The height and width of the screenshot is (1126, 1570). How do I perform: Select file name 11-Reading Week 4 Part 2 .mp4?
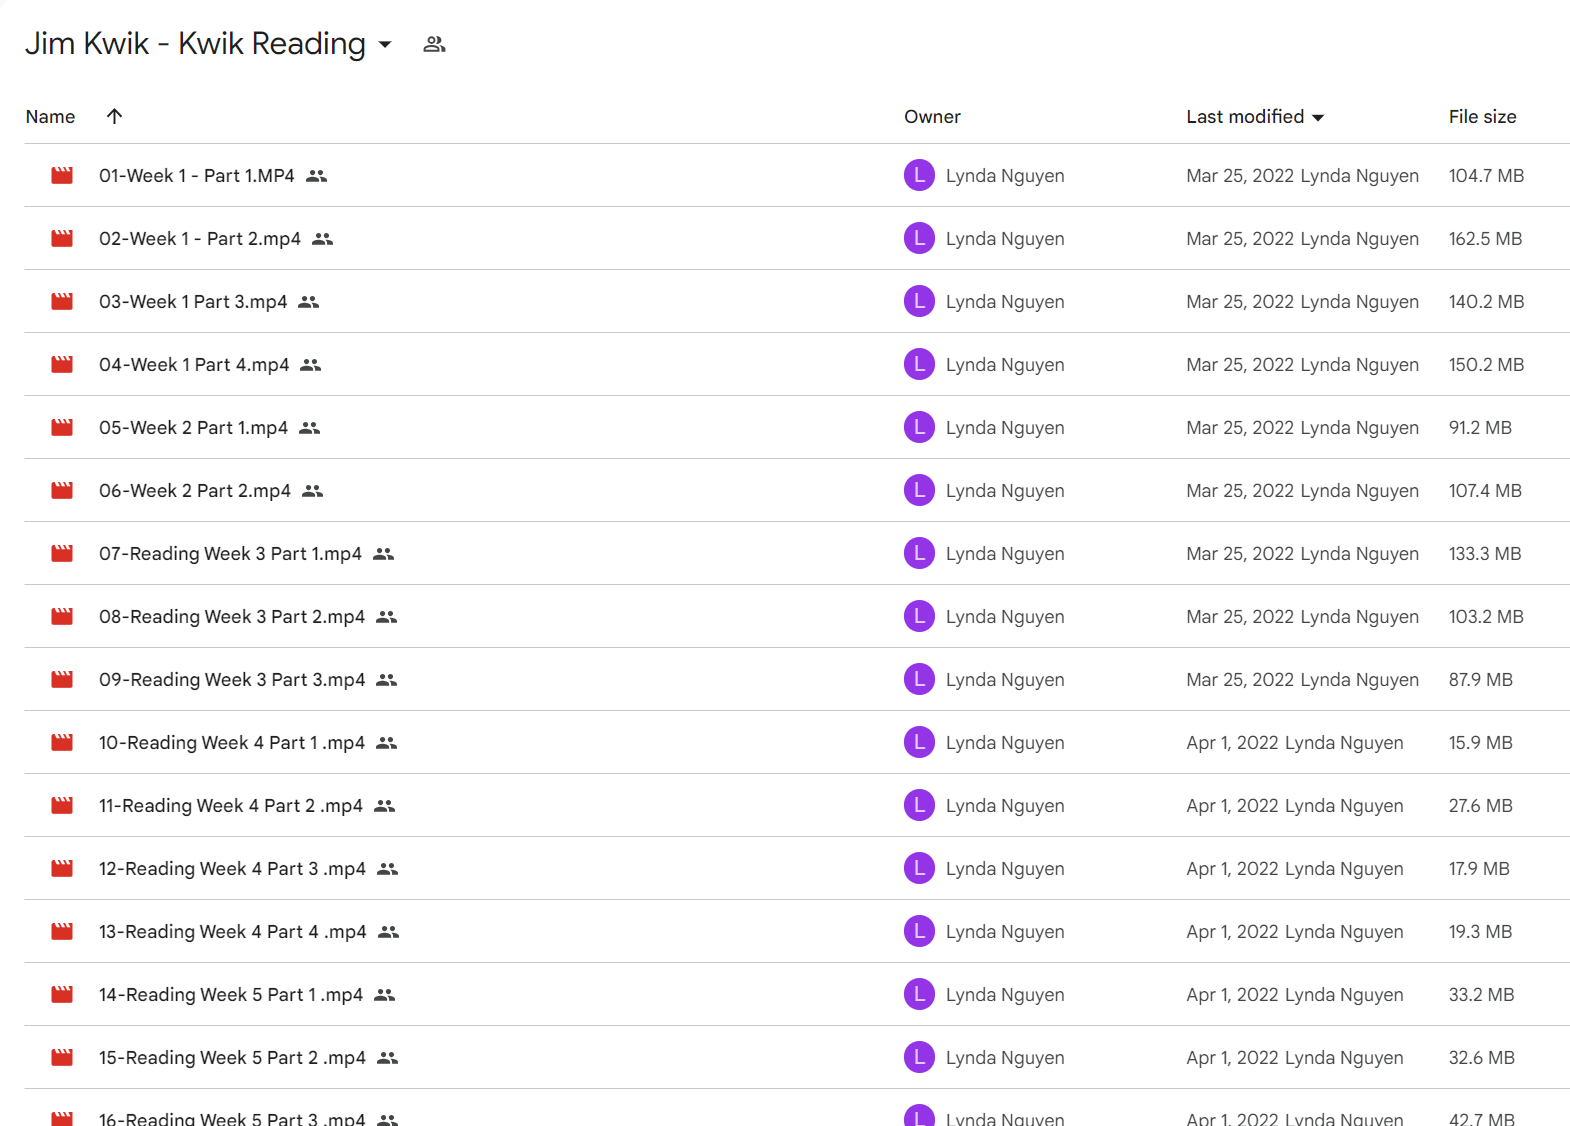coord(231,805)
